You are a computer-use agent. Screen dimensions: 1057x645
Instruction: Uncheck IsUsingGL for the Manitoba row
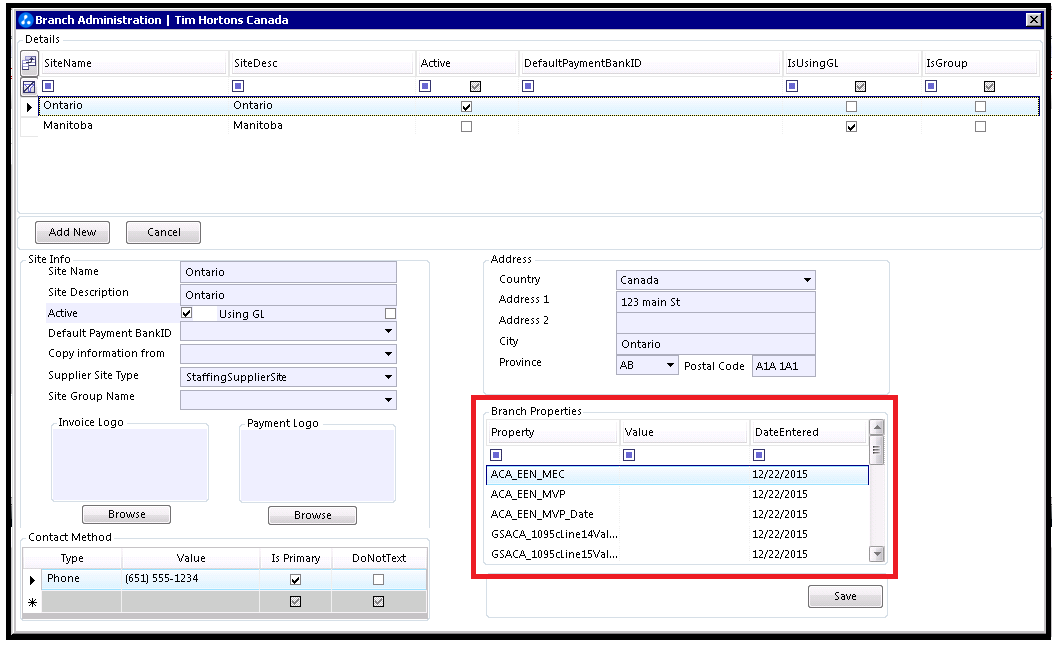(x=851, y=126)
